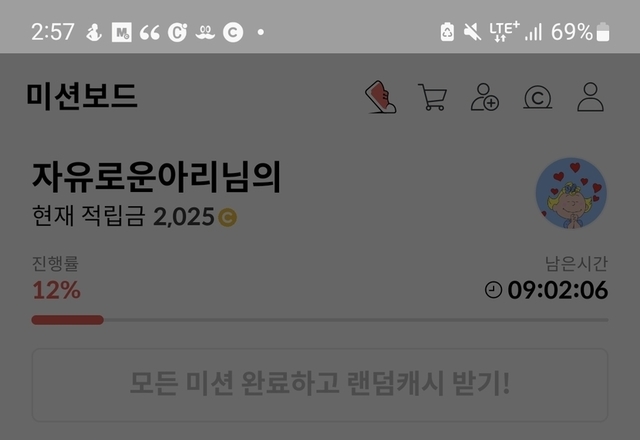
Task: Click the 모든 미션 완료하고 랜덤캐시 받기 button
Action: [320, 384]
